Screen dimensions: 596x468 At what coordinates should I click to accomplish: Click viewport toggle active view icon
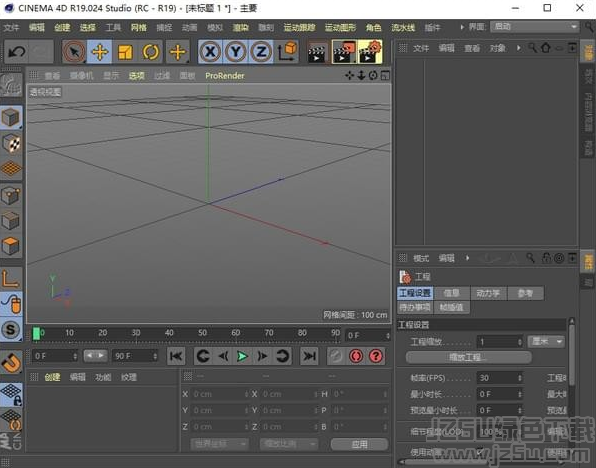[x=385, y=75]
